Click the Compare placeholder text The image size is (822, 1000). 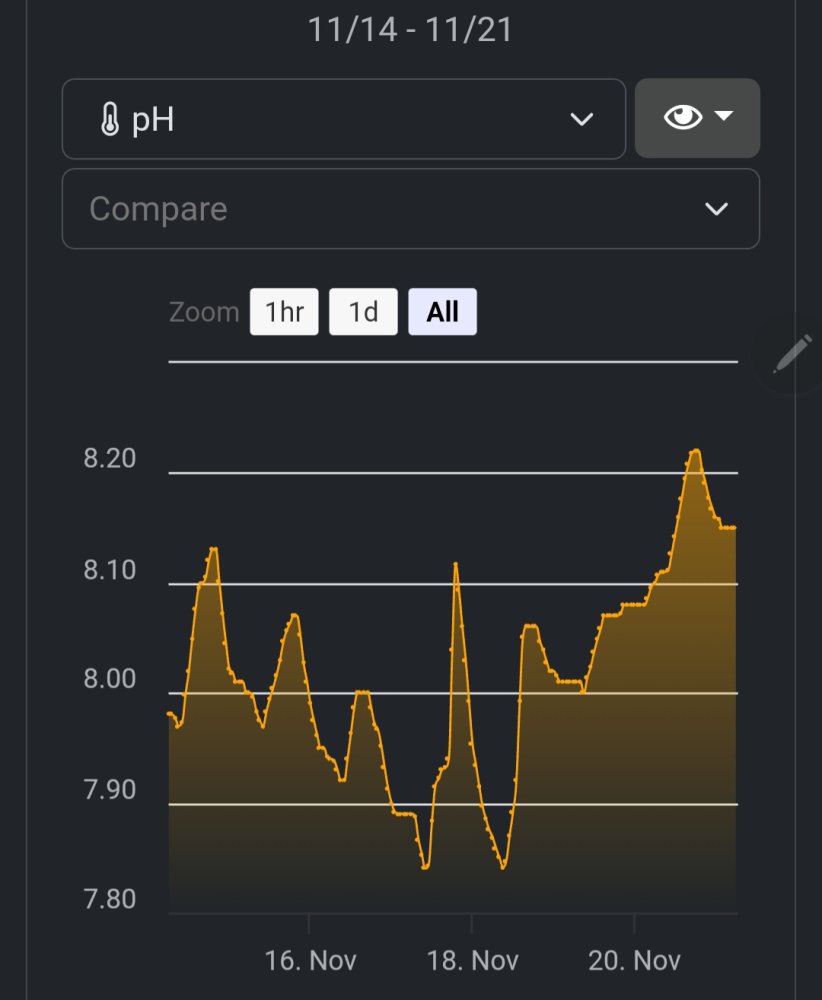coord(158,209)
